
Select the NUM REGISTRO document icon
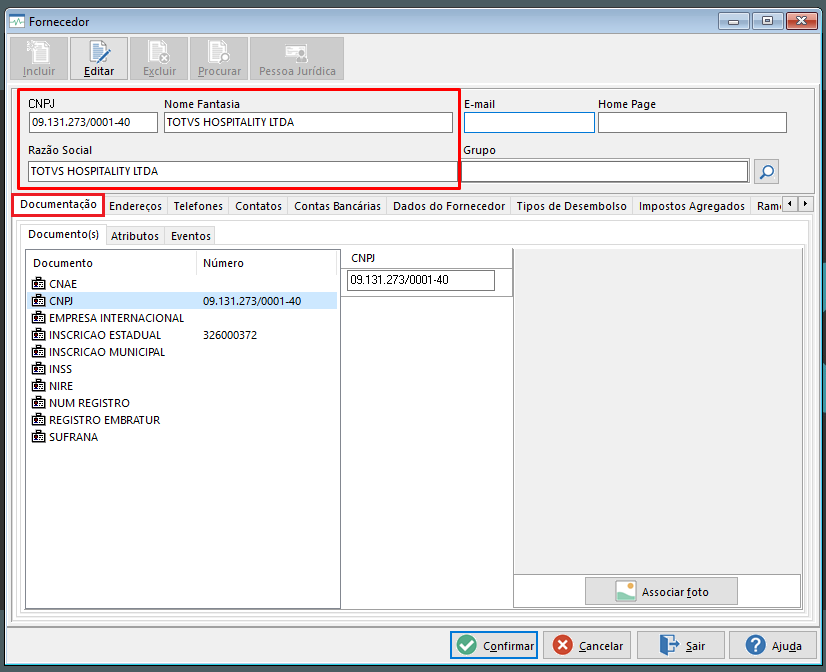click(x=38, y=403)
